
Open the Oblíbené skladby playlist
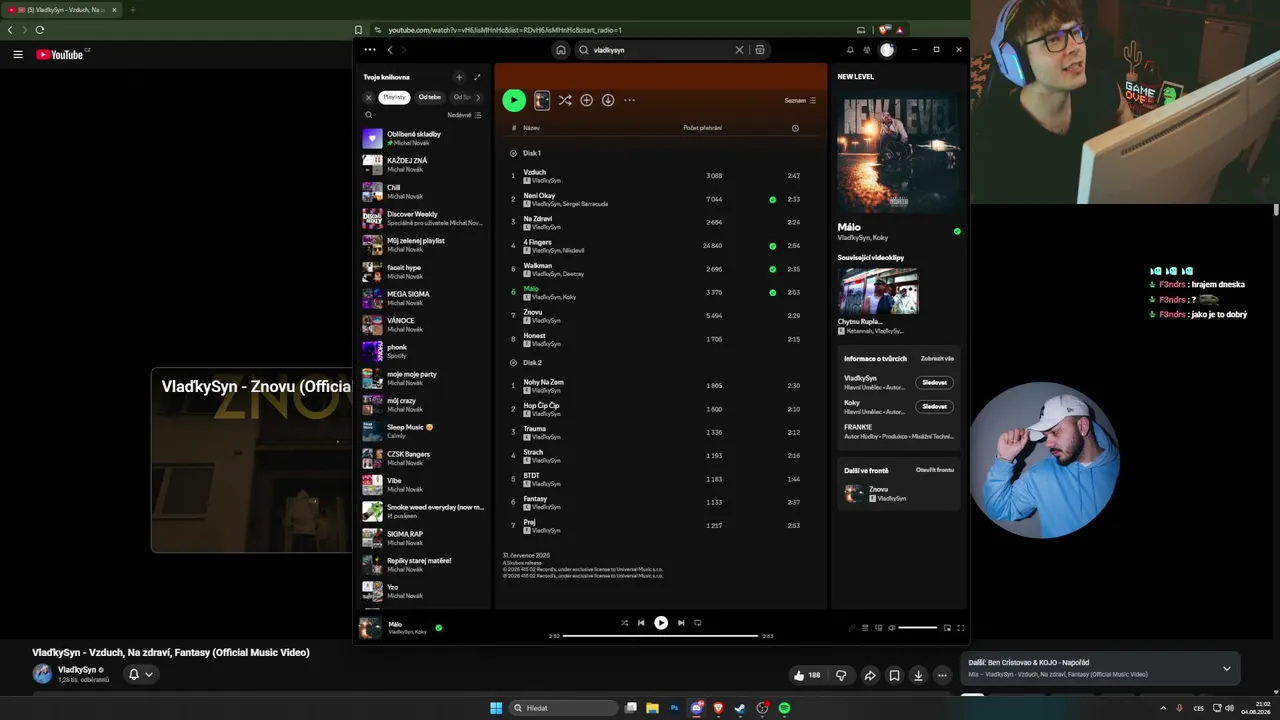(x=424, y=138)
